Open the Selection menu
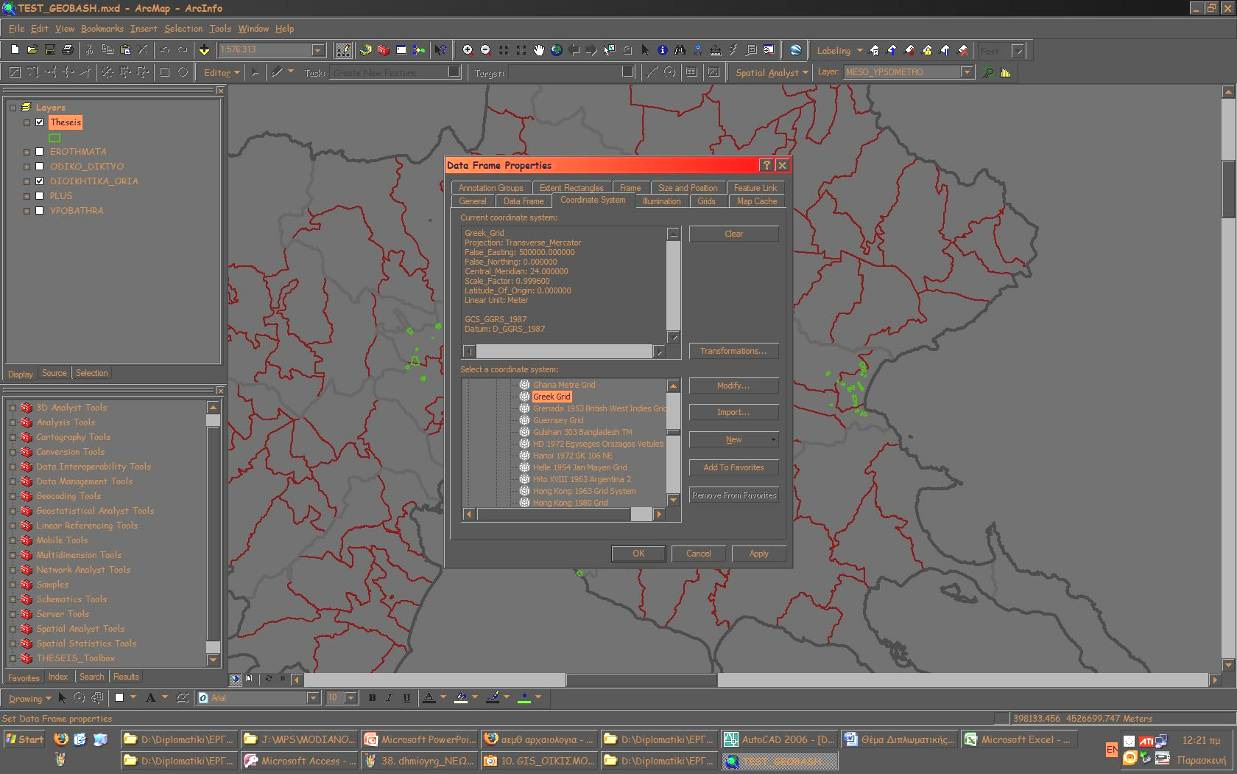Viewport: 1237px width, 774px height. [183, 29]
